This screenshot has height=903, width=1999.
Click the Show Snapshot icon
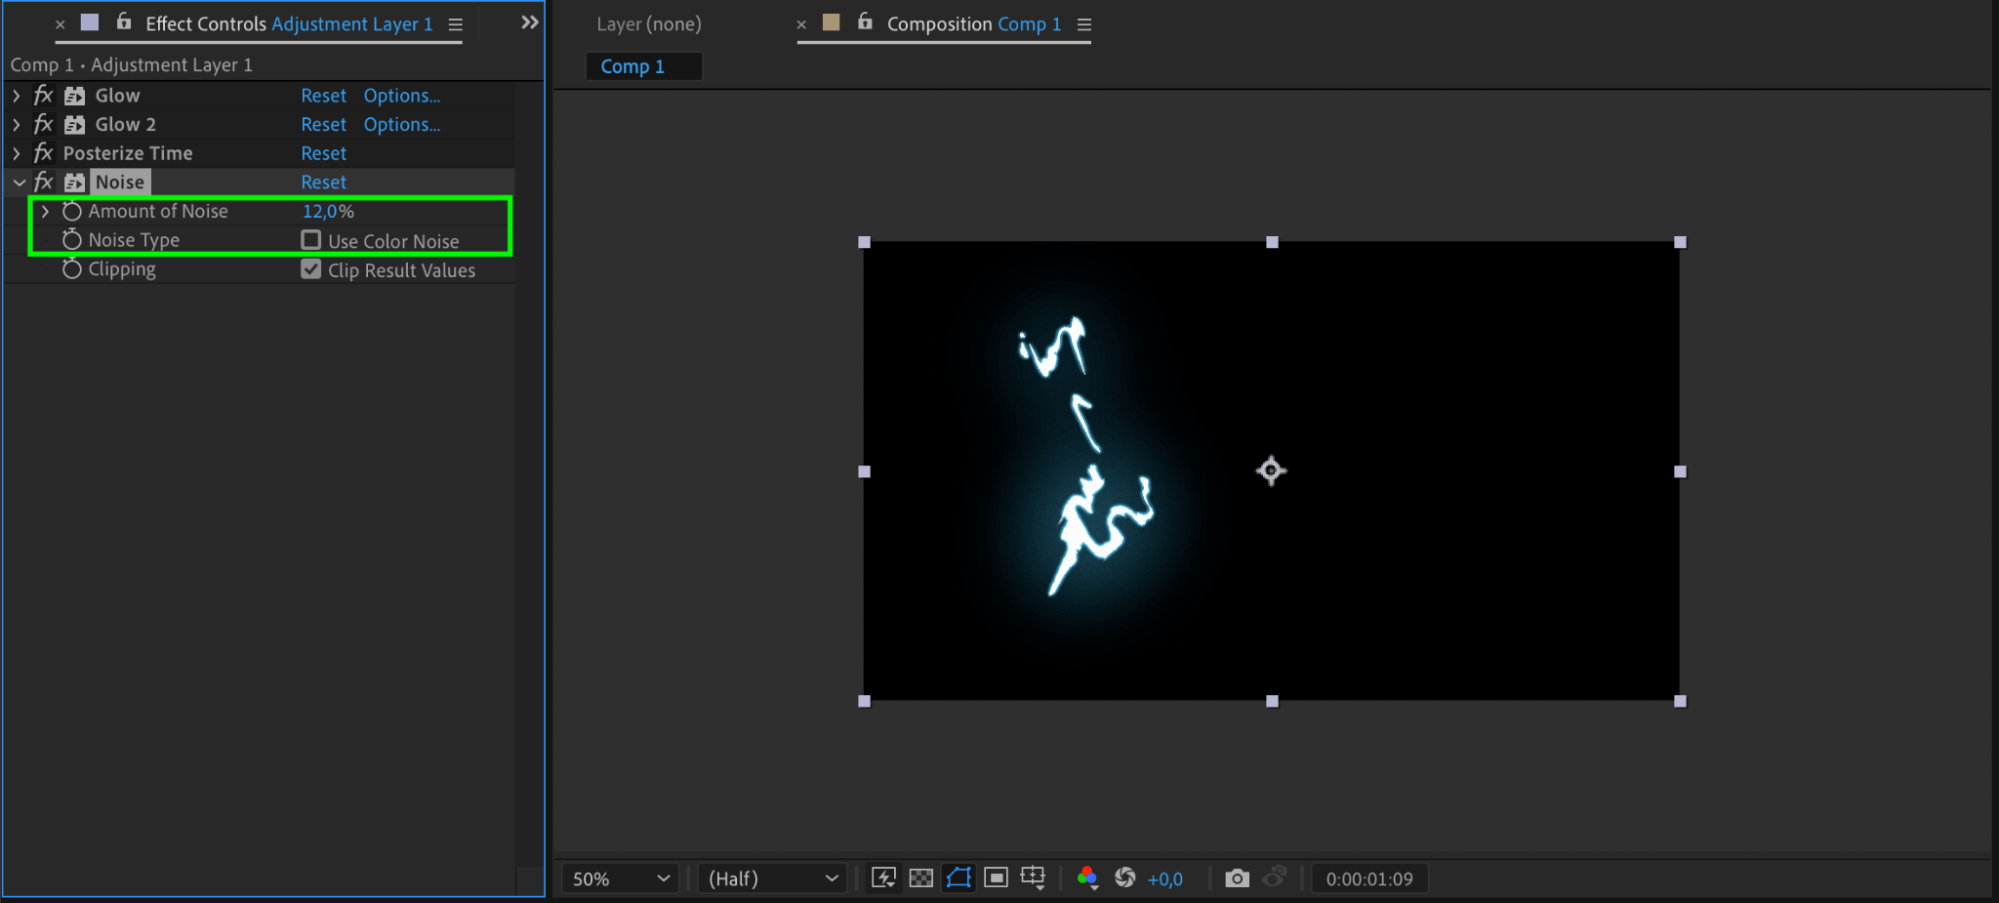tap(1274, 878)
